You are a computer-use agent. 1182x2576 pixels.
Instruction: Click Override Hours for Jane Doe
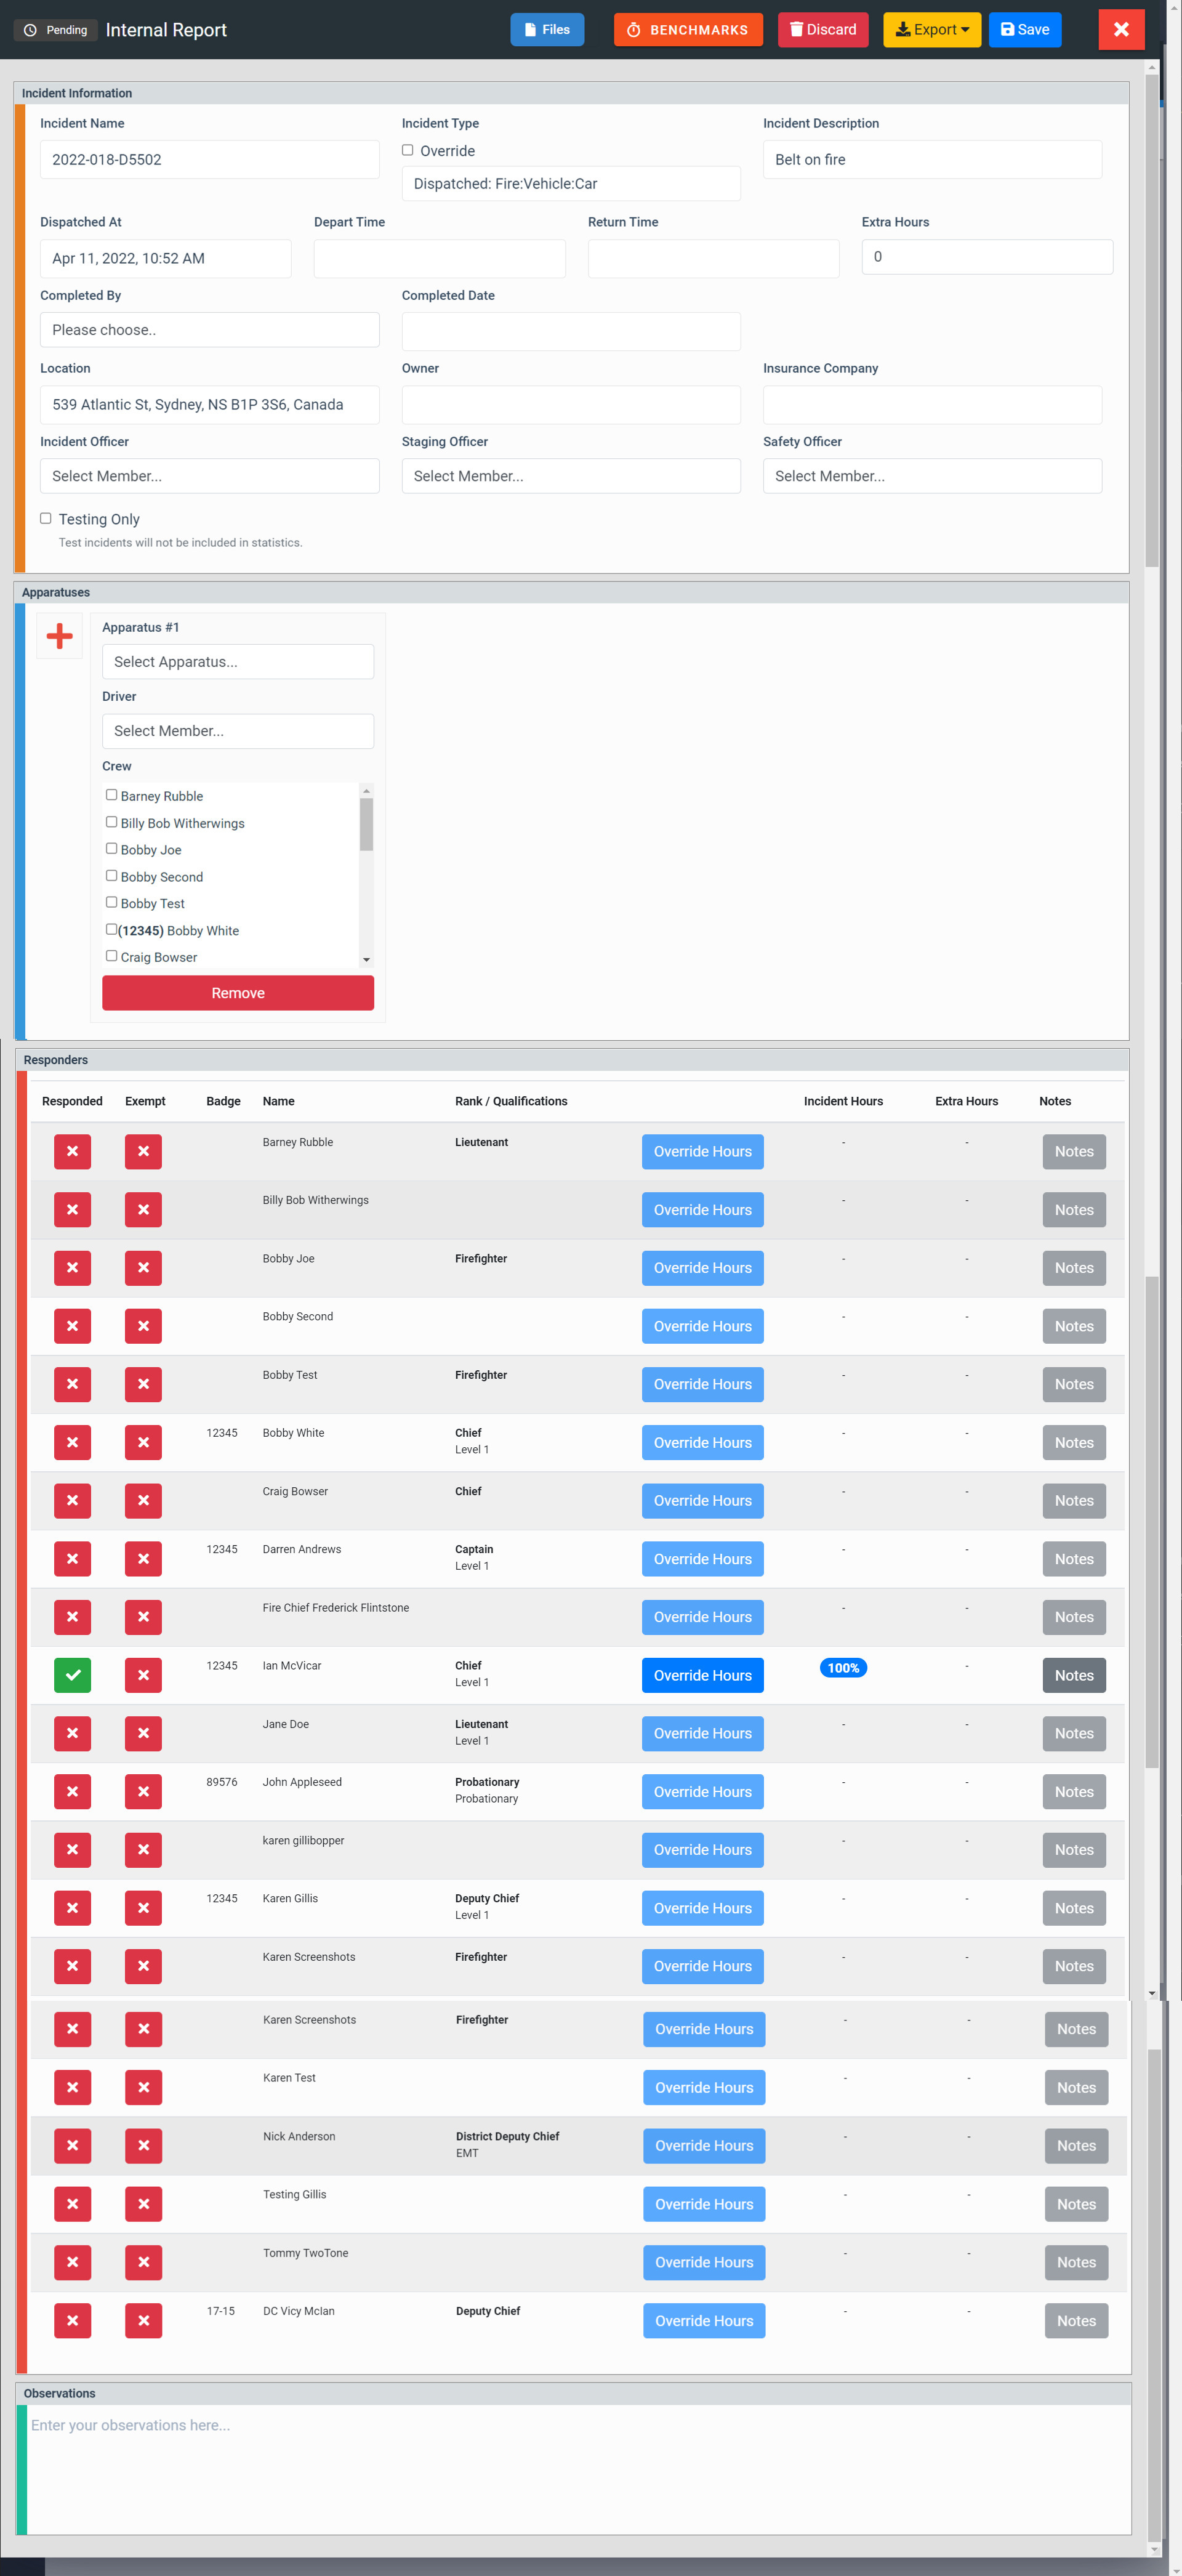pos(702,1733)
